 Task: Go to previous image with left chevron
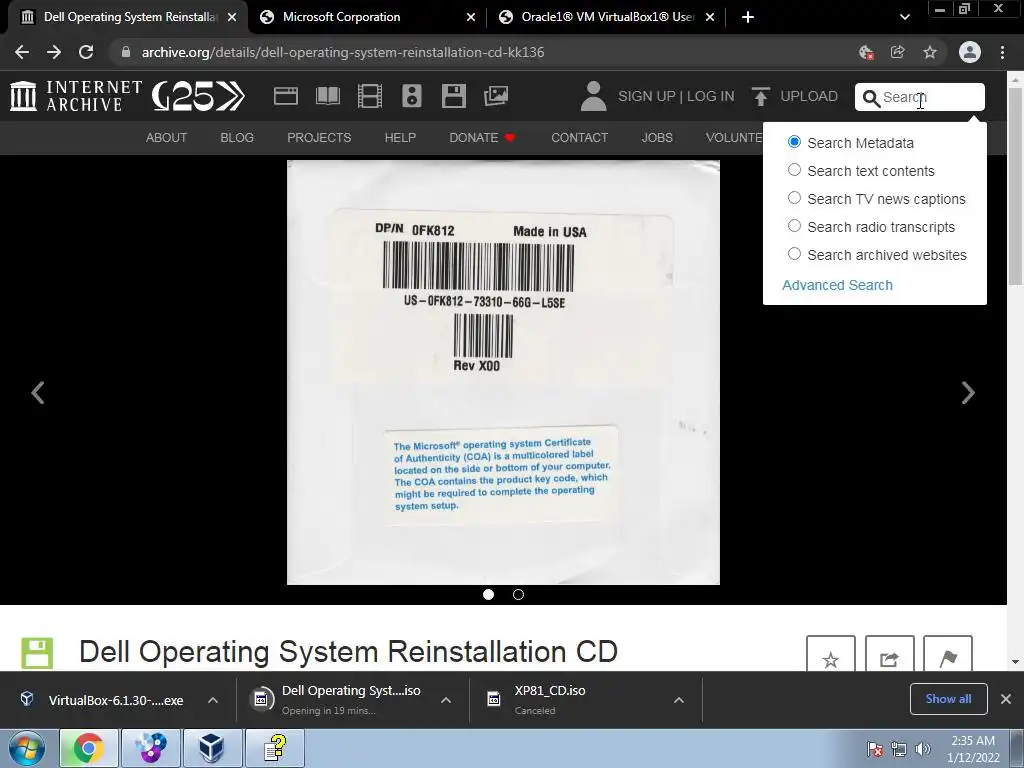click(x=38, y=392)
